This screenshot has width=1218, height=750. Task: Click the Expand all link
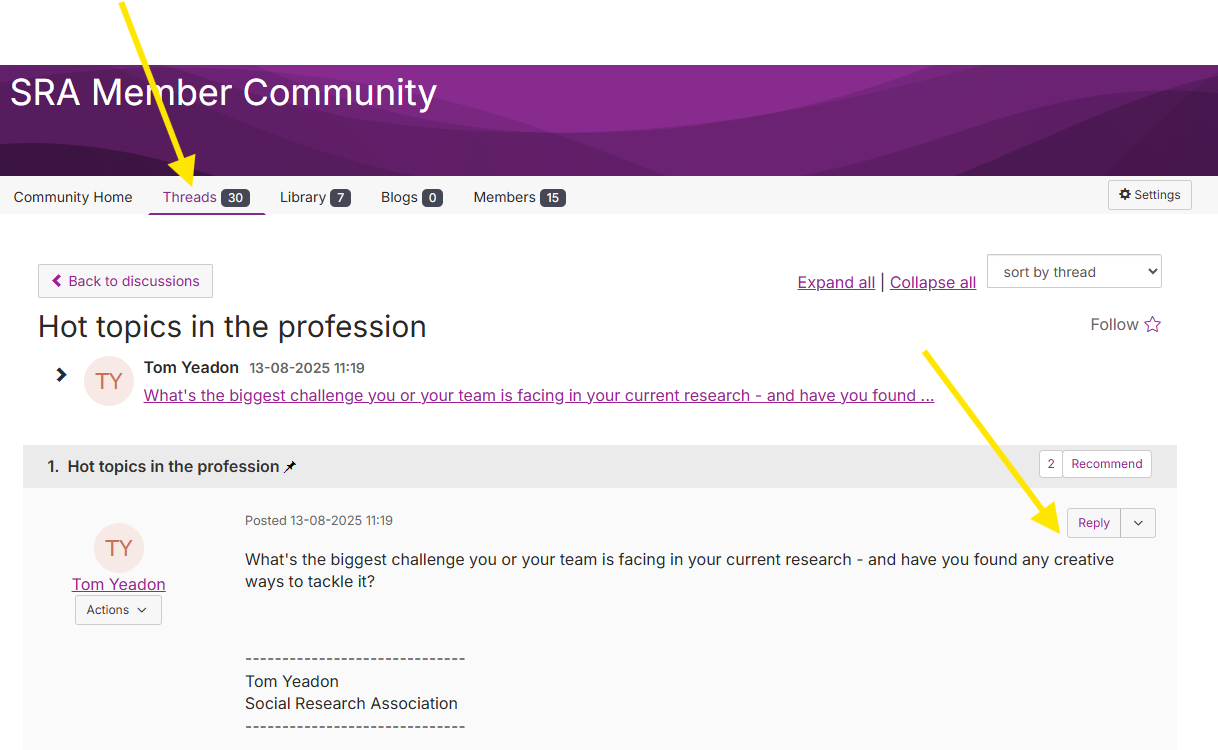(836, 282)
